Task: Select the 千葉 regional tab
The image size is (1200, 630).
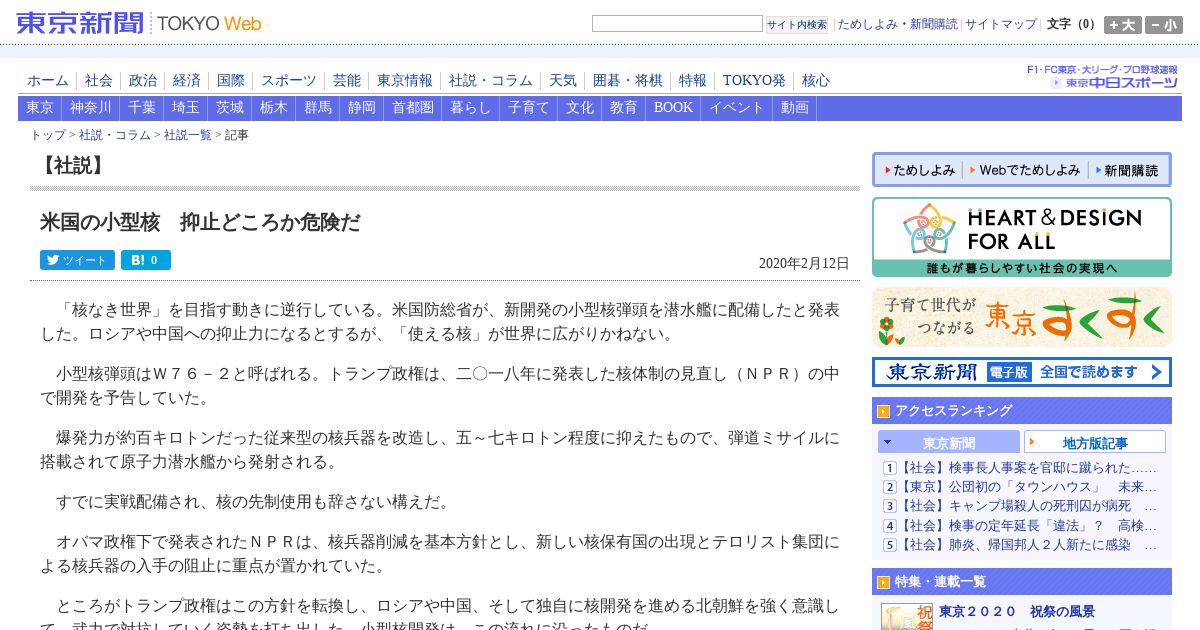Action: [x=142, y=108]
